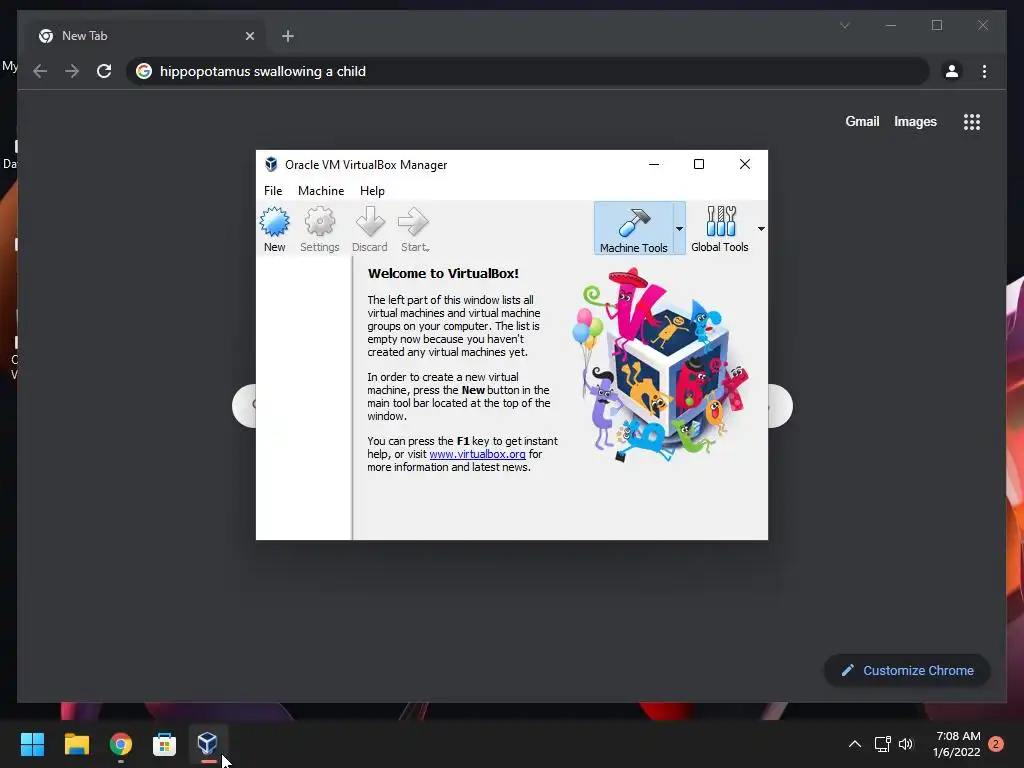Open the Images link
The image size is (1024, 768).
click(915, 121)
